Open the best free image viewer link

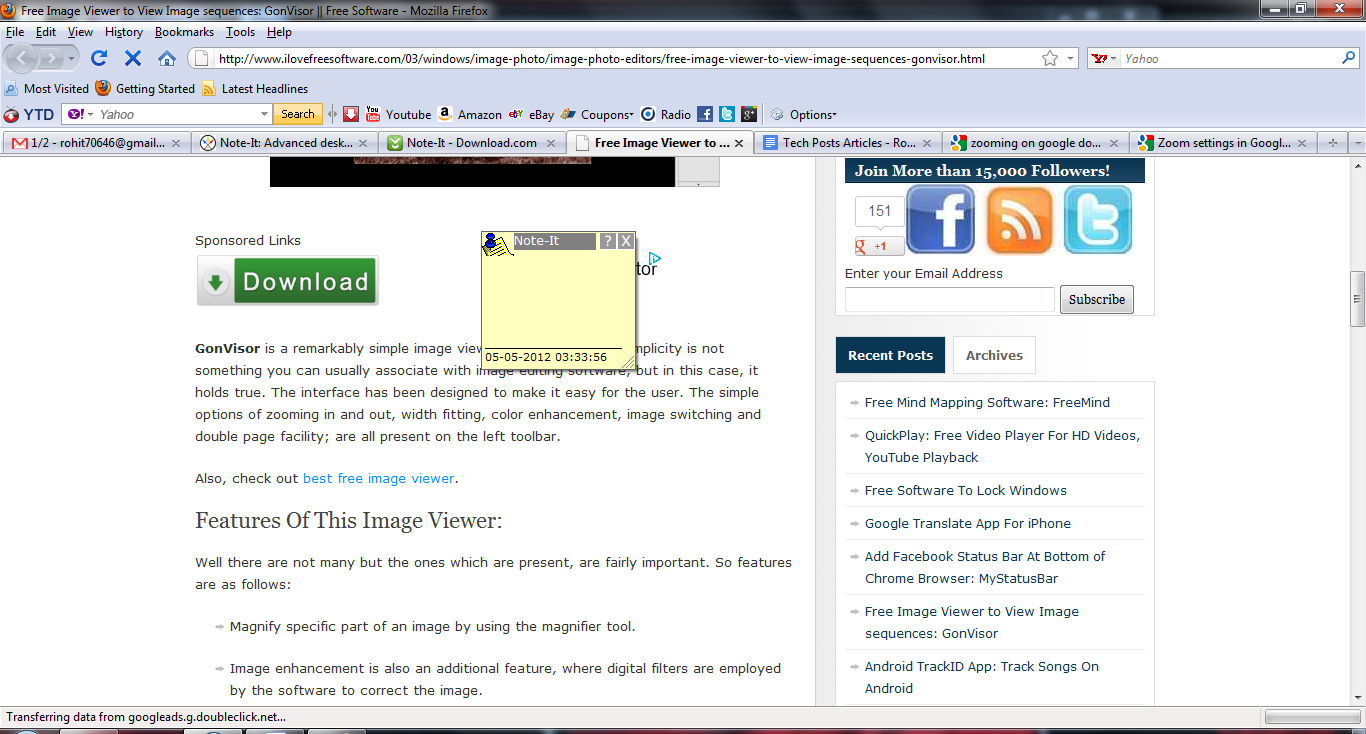(379, 478)
